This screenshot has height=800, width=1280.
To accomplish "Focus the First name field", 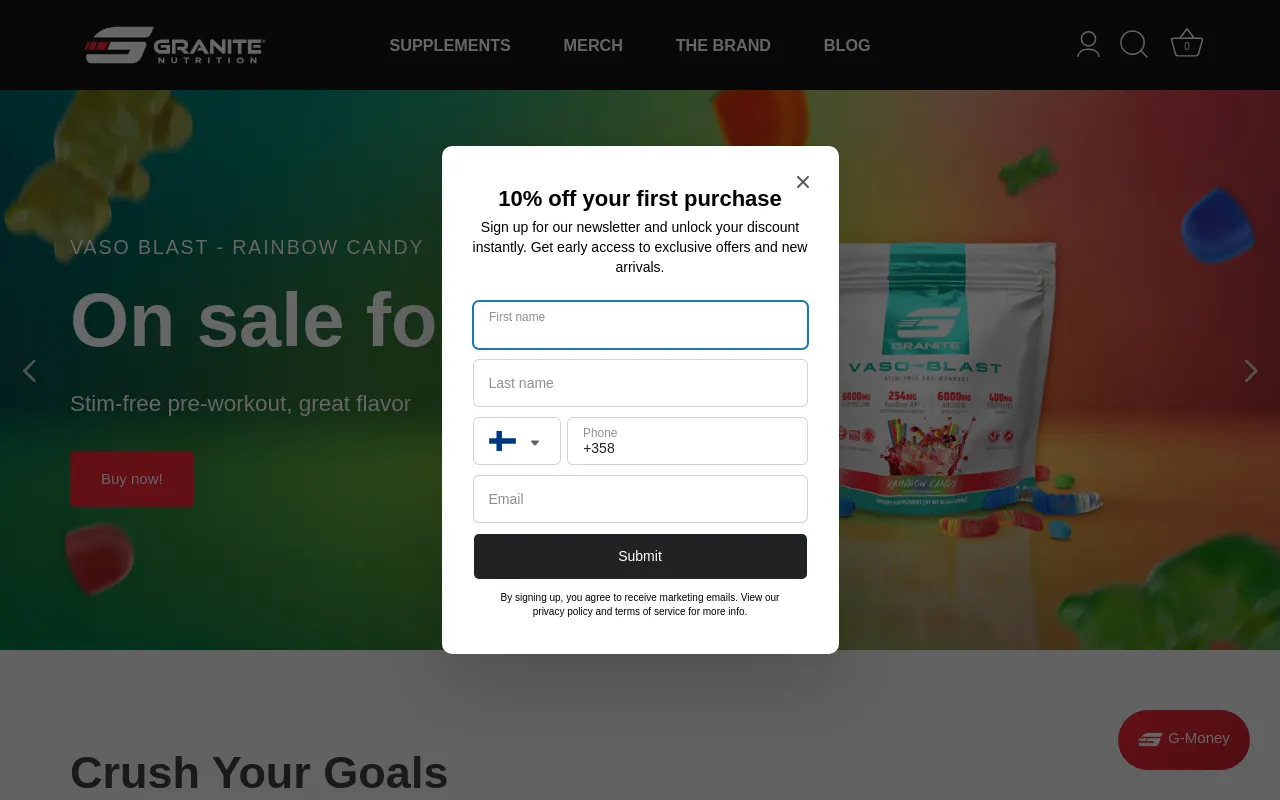I will tap(640, 325).
